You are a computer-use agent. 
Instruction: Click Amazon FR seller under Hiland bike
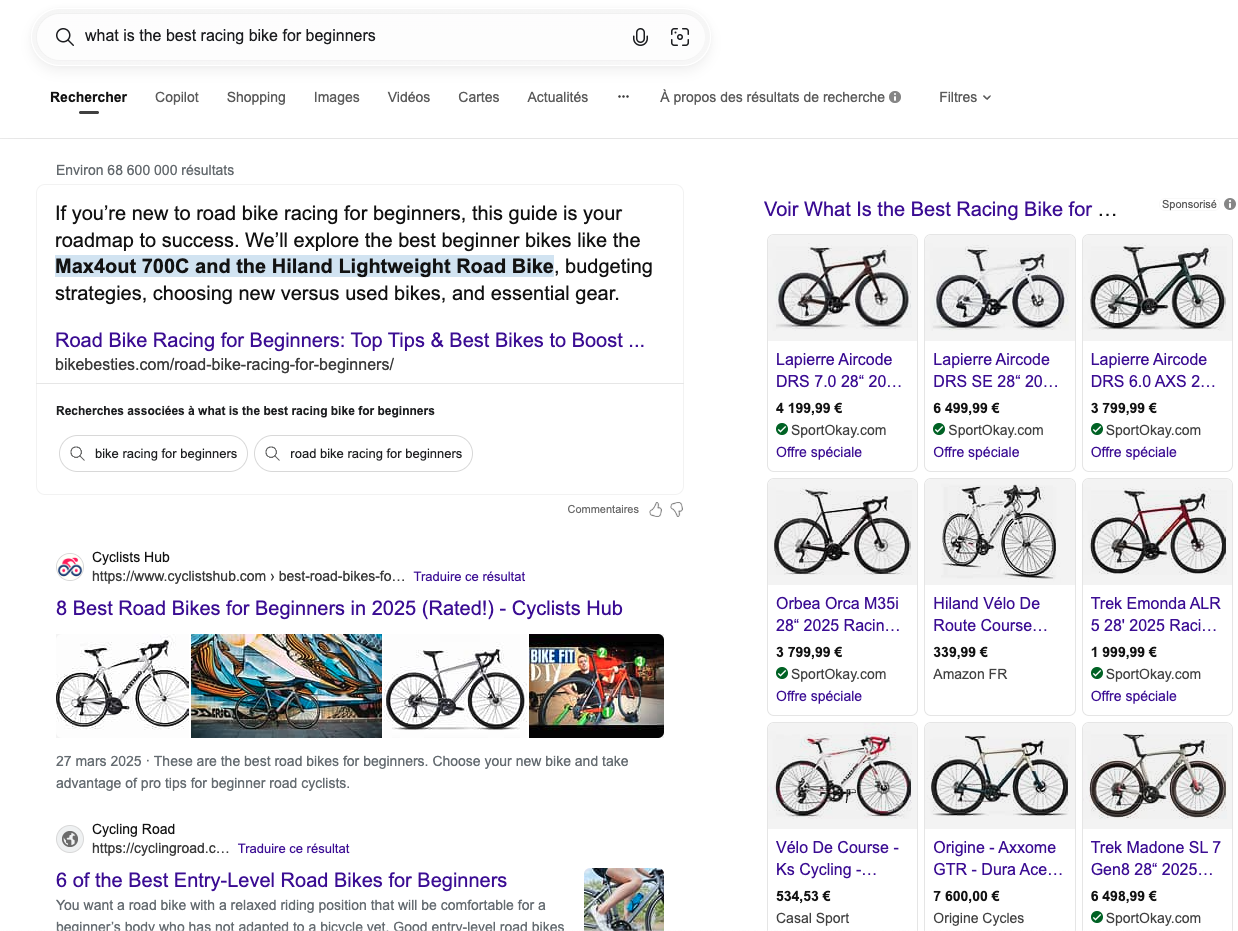[x=970, y=674]
